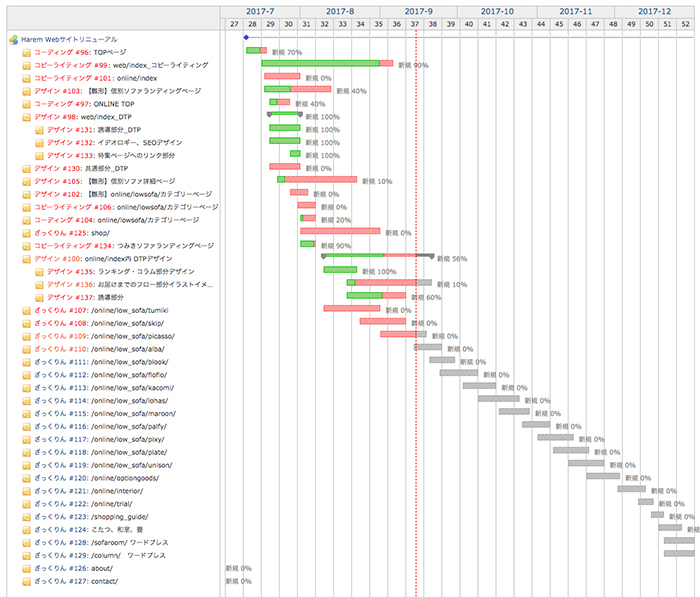Click the 新規 70% label for issue #96
Viewport: 700px width, 597px height.
tap(287, 53)
